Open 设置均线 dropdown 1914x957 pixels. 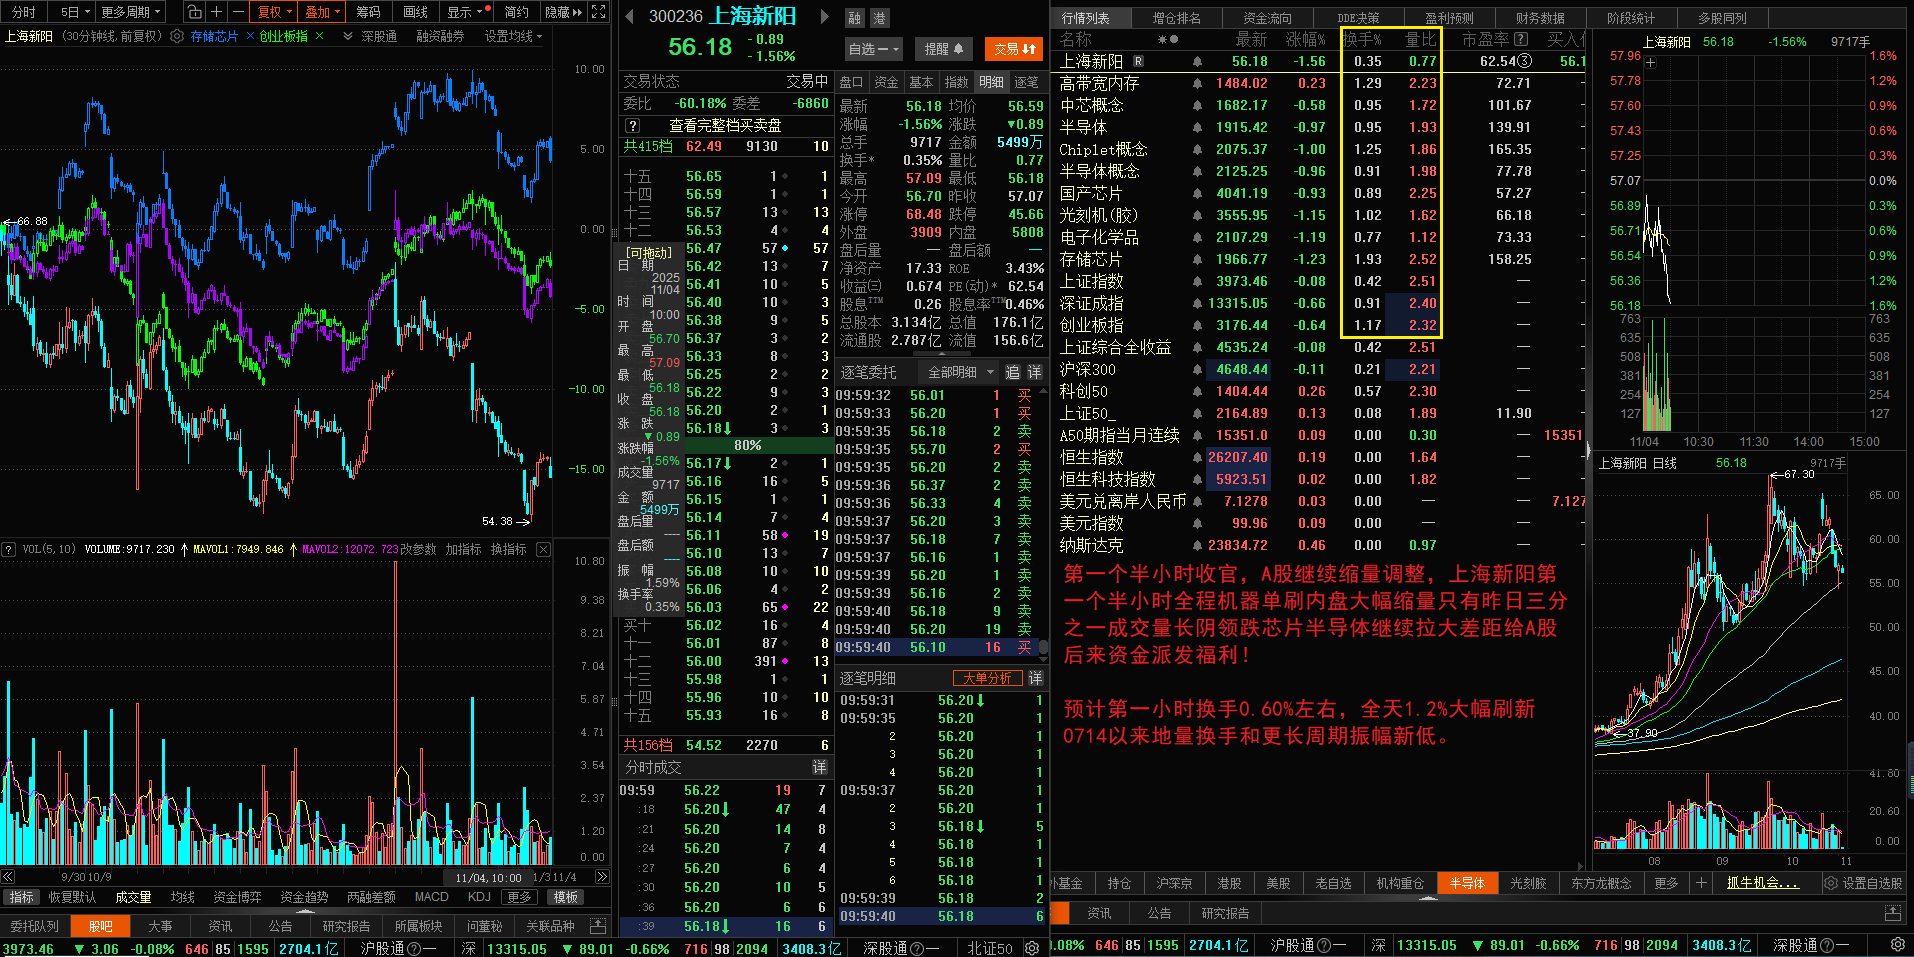[x=514, y=36]
